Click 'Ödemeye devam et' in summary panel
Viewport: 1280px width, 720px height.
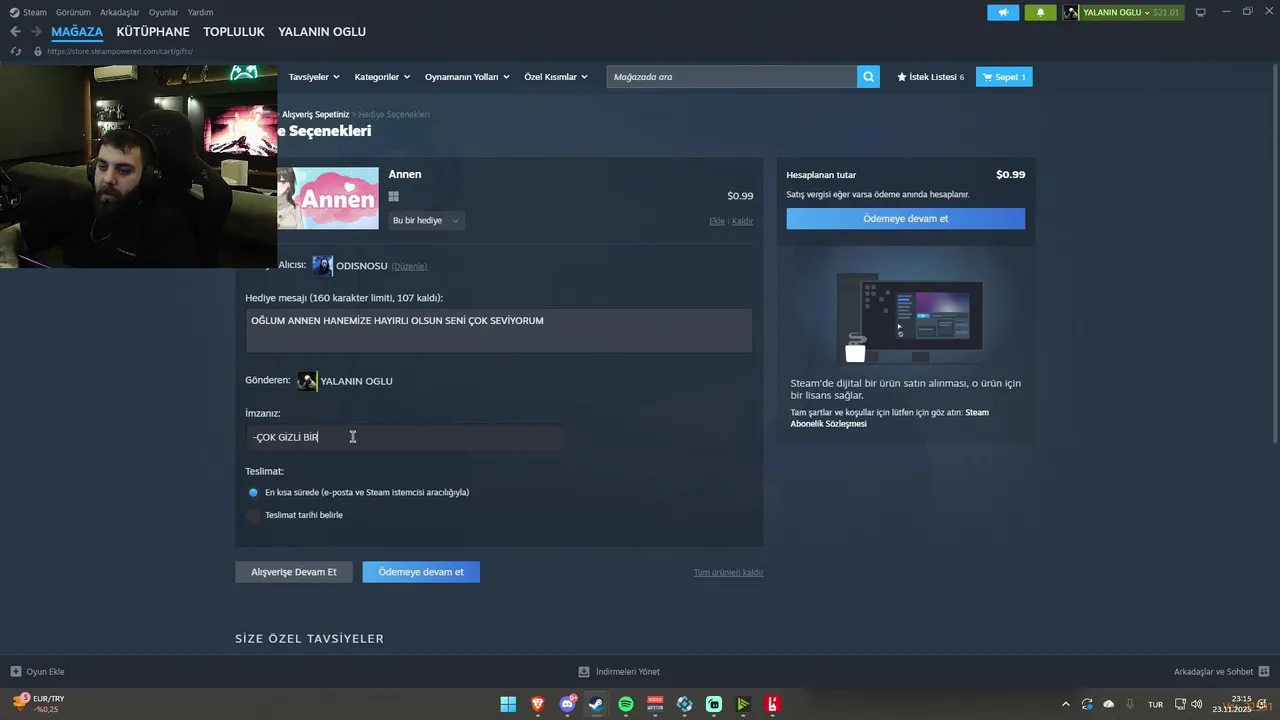point(905,219)
